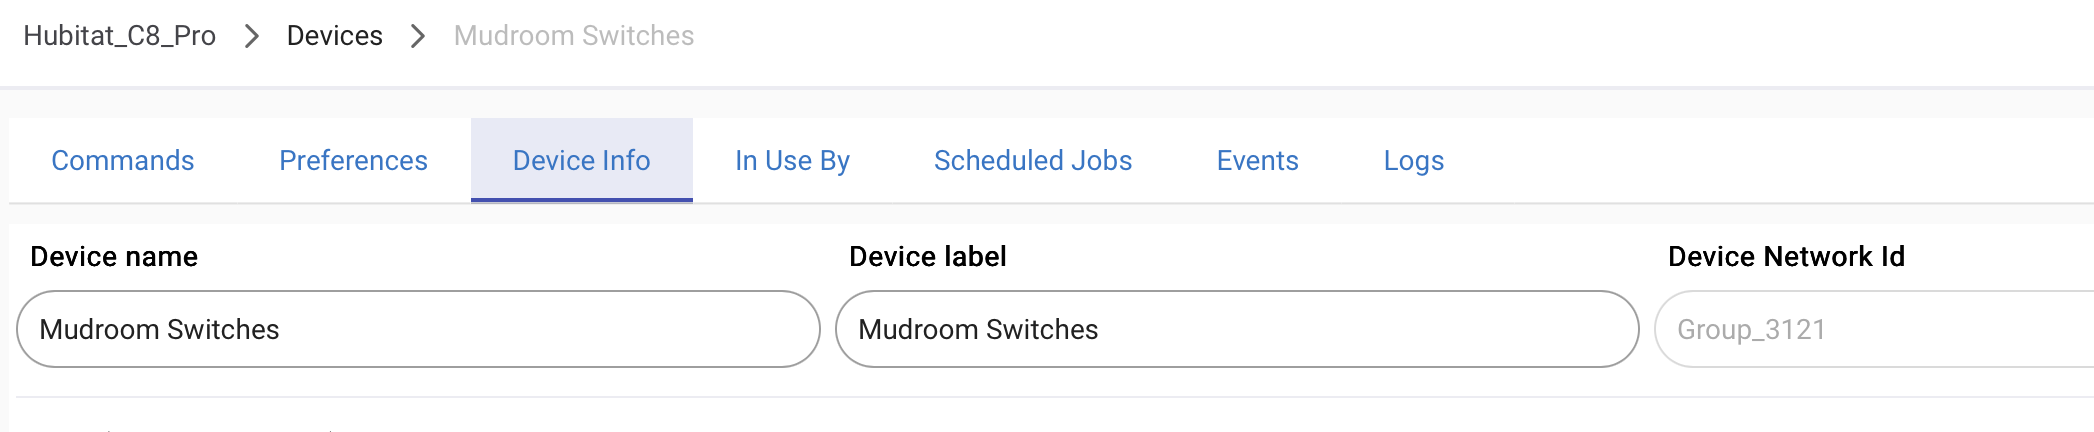Click into the Device label field

1236,329
